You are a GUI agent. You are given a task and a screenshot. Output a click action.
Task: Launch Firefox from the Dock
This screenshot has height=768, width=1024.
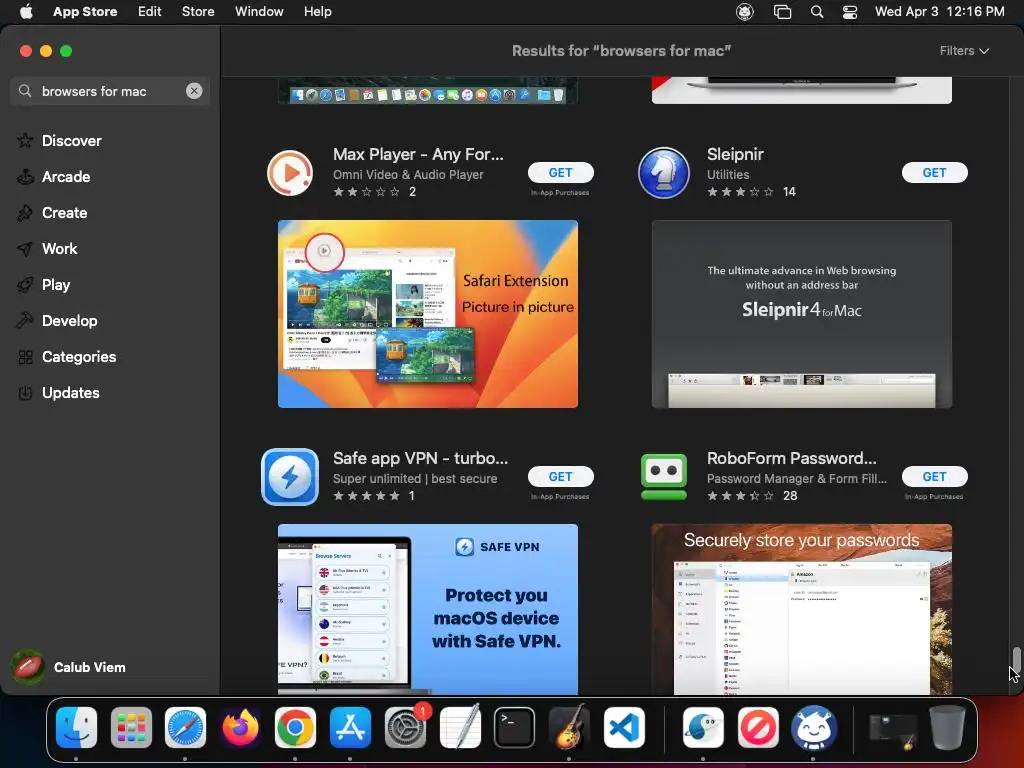coord(240,728)
